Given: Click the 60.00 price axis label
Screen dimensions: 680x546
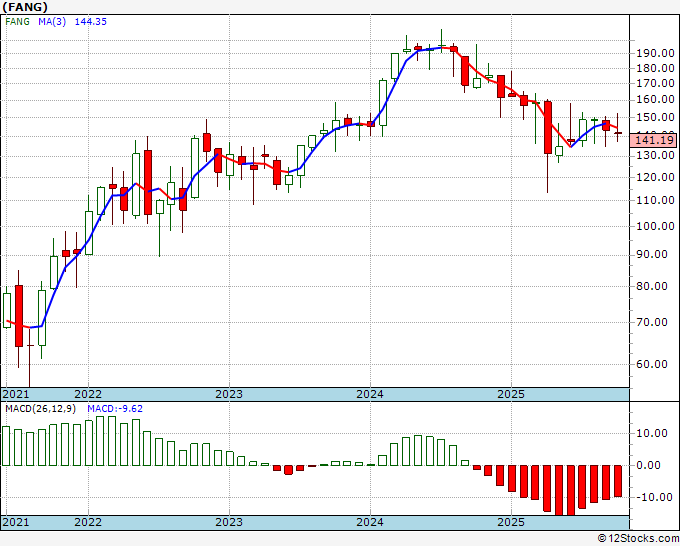Looking at the screenshot, I should 654,364.
